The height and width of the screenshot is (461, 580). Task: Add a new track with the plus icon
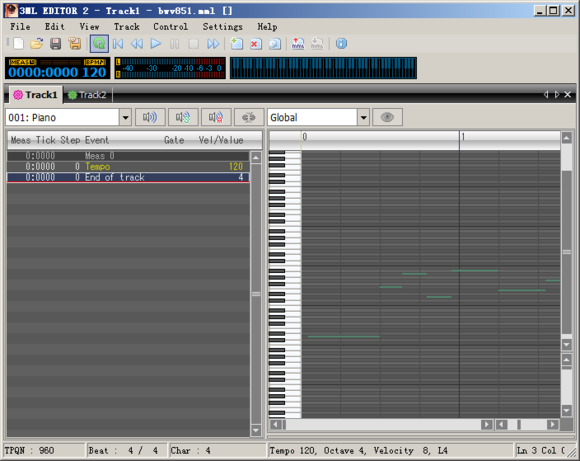point(236,44)
